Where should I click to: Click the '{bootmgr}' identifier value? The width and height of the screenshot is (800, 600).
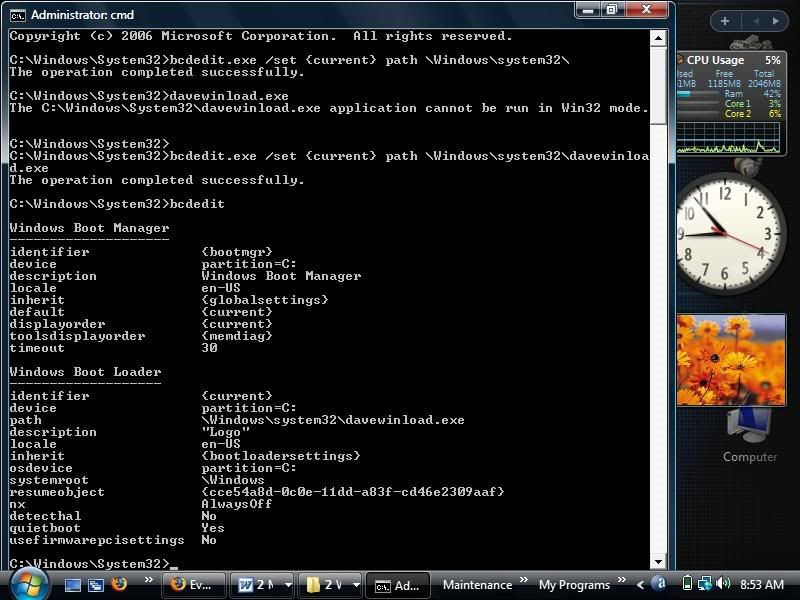[237, 252]
